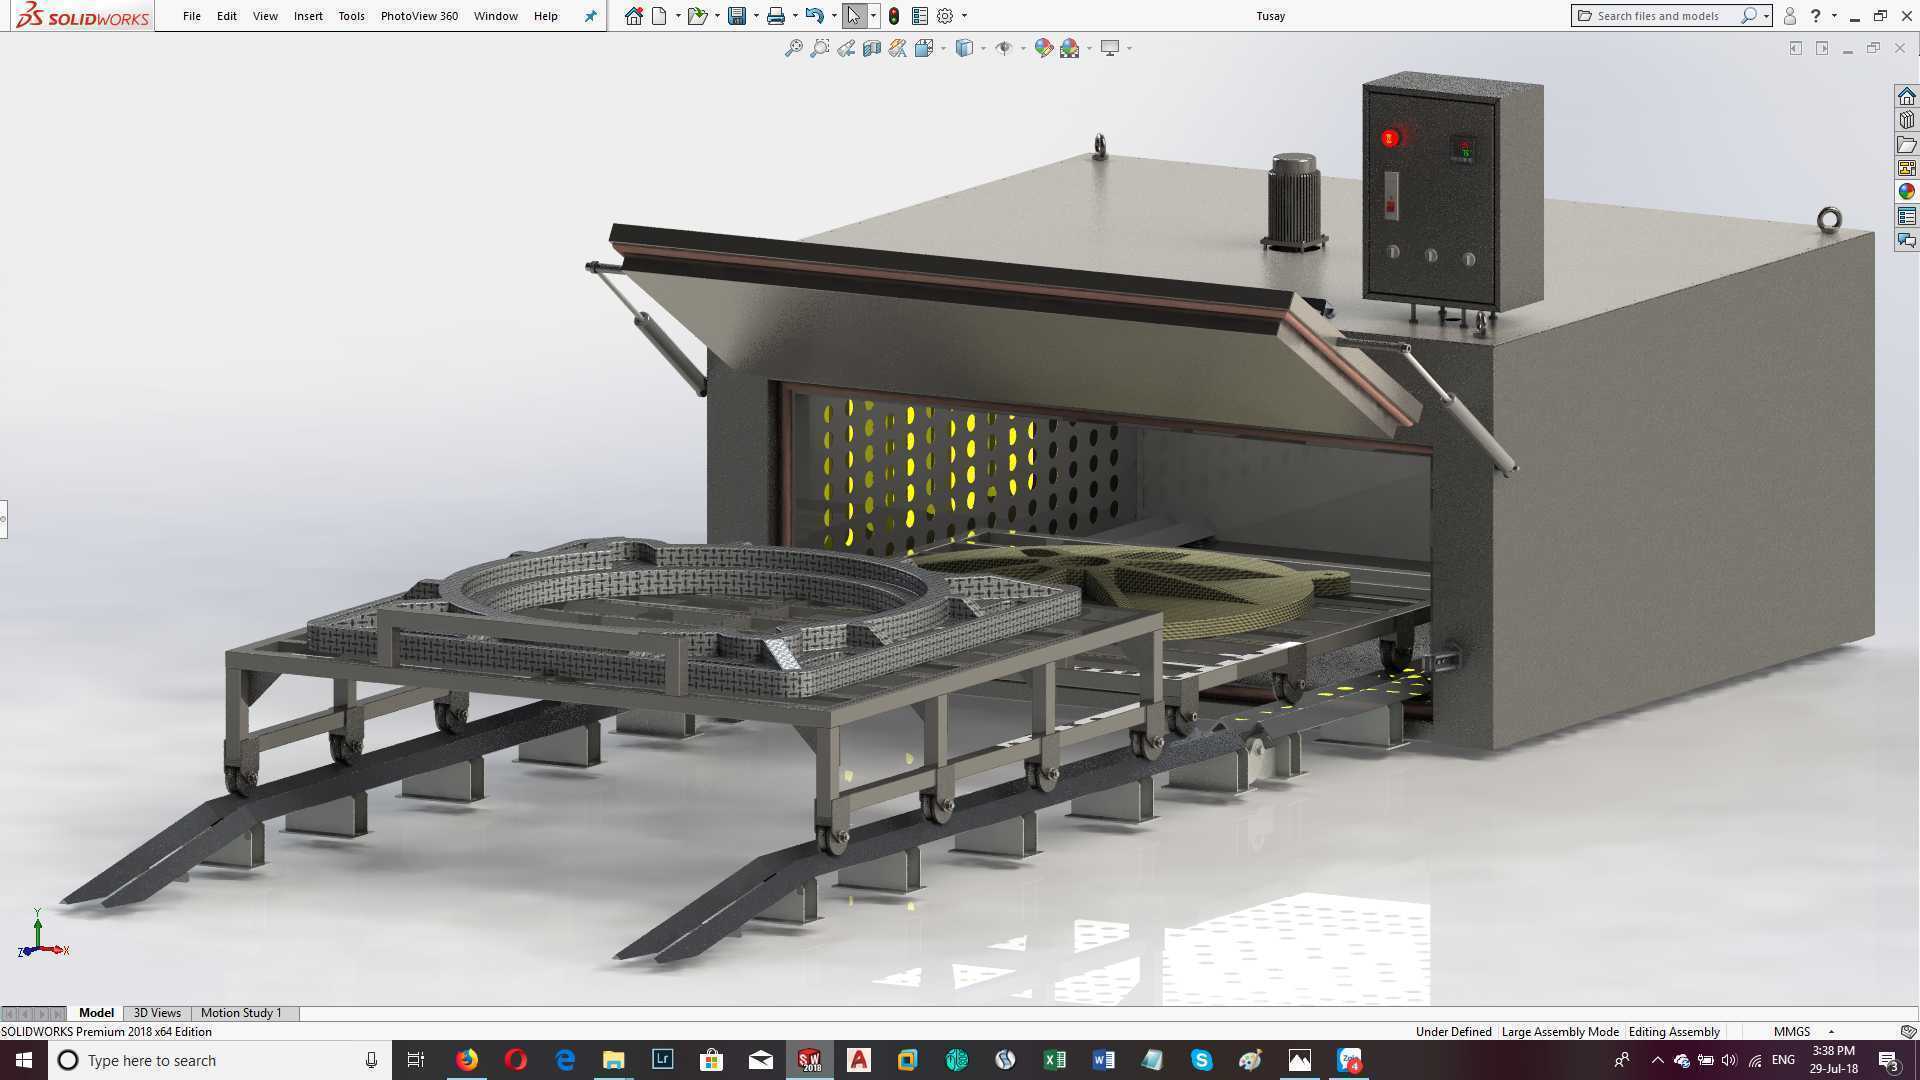Switch to the Motion Study 1 tab
The height and width of the screenshot is (1080, 1920).
point(241,1013)
